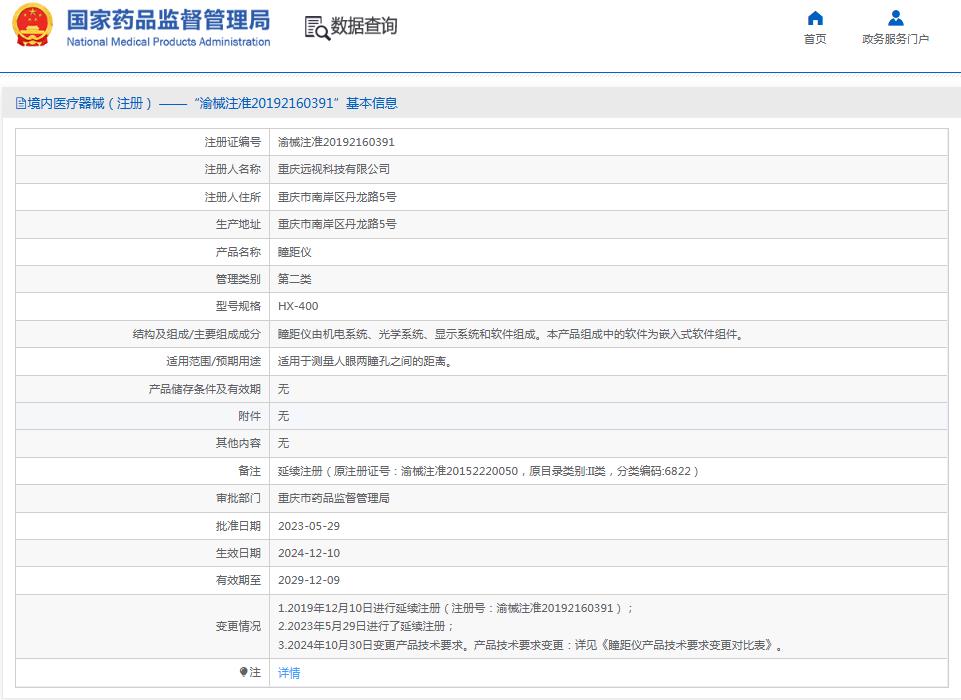Screen dimensions: 961x700
Task: Go to 首页 home label
Action: click(815, 40)
